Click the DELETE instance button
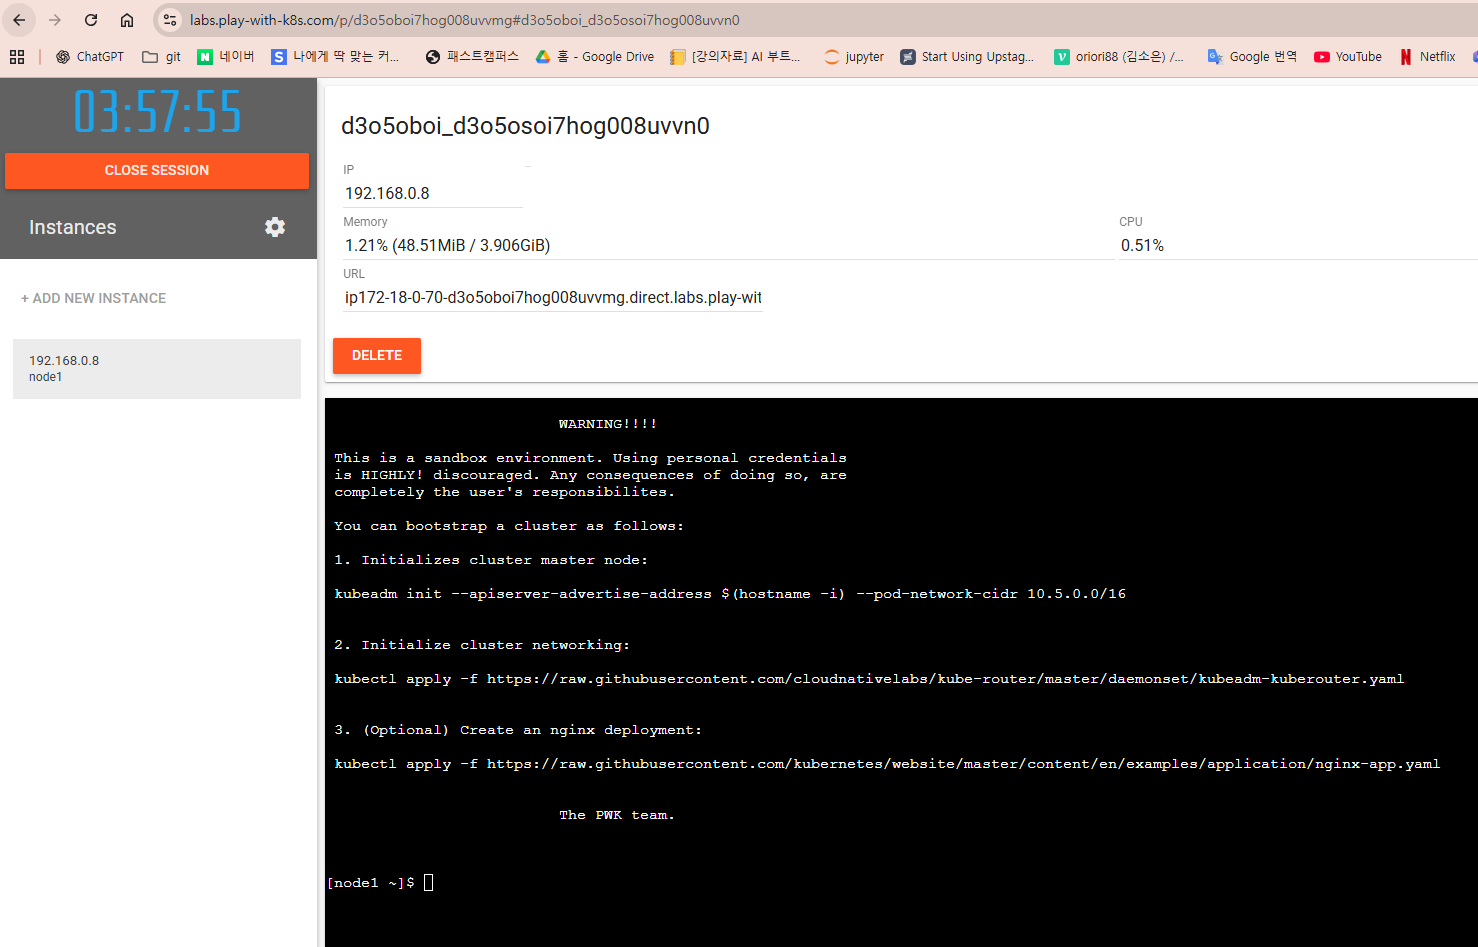Image resolution: width=1478 pixels, height=947 pixels. tap(377, 356)
